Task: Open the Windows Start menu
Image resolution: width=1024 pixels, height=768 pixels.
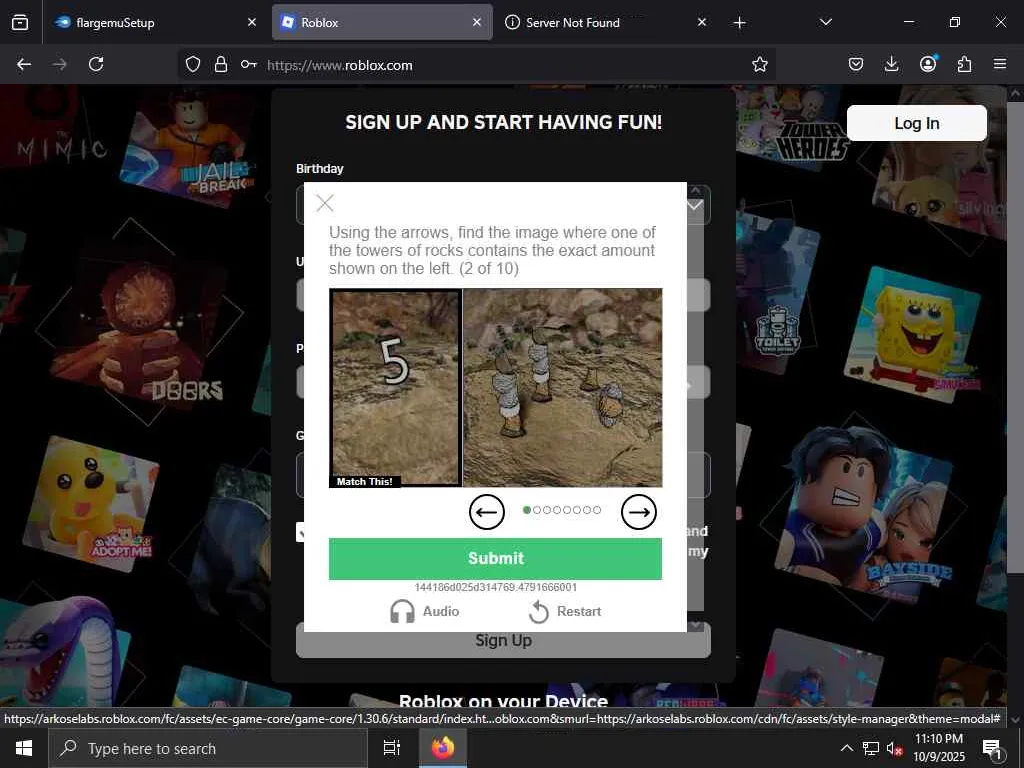Action: [x=24, y=748]
